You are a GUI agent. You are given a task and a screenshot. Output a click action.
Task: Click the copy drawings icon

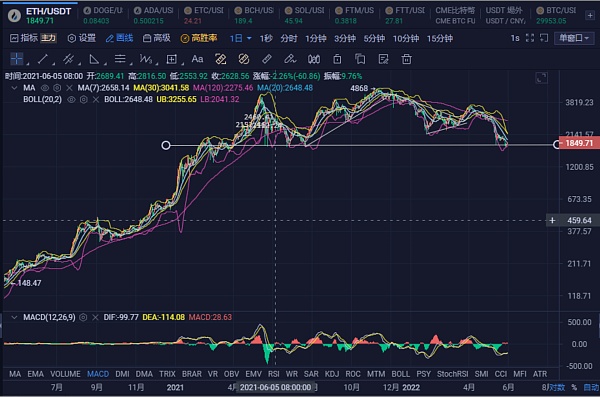coord(360,59)
